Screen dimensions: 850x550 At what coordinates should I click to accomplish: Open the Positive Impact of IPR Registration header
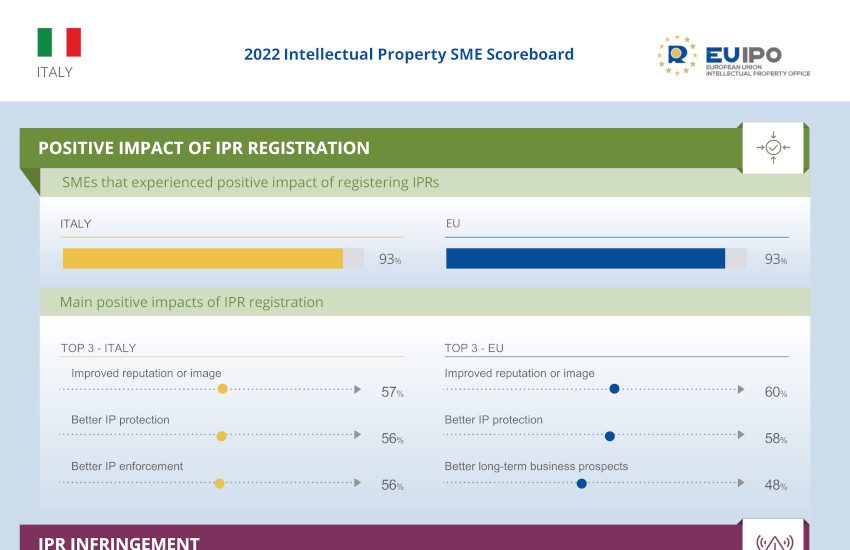click(x=204, y=148)
